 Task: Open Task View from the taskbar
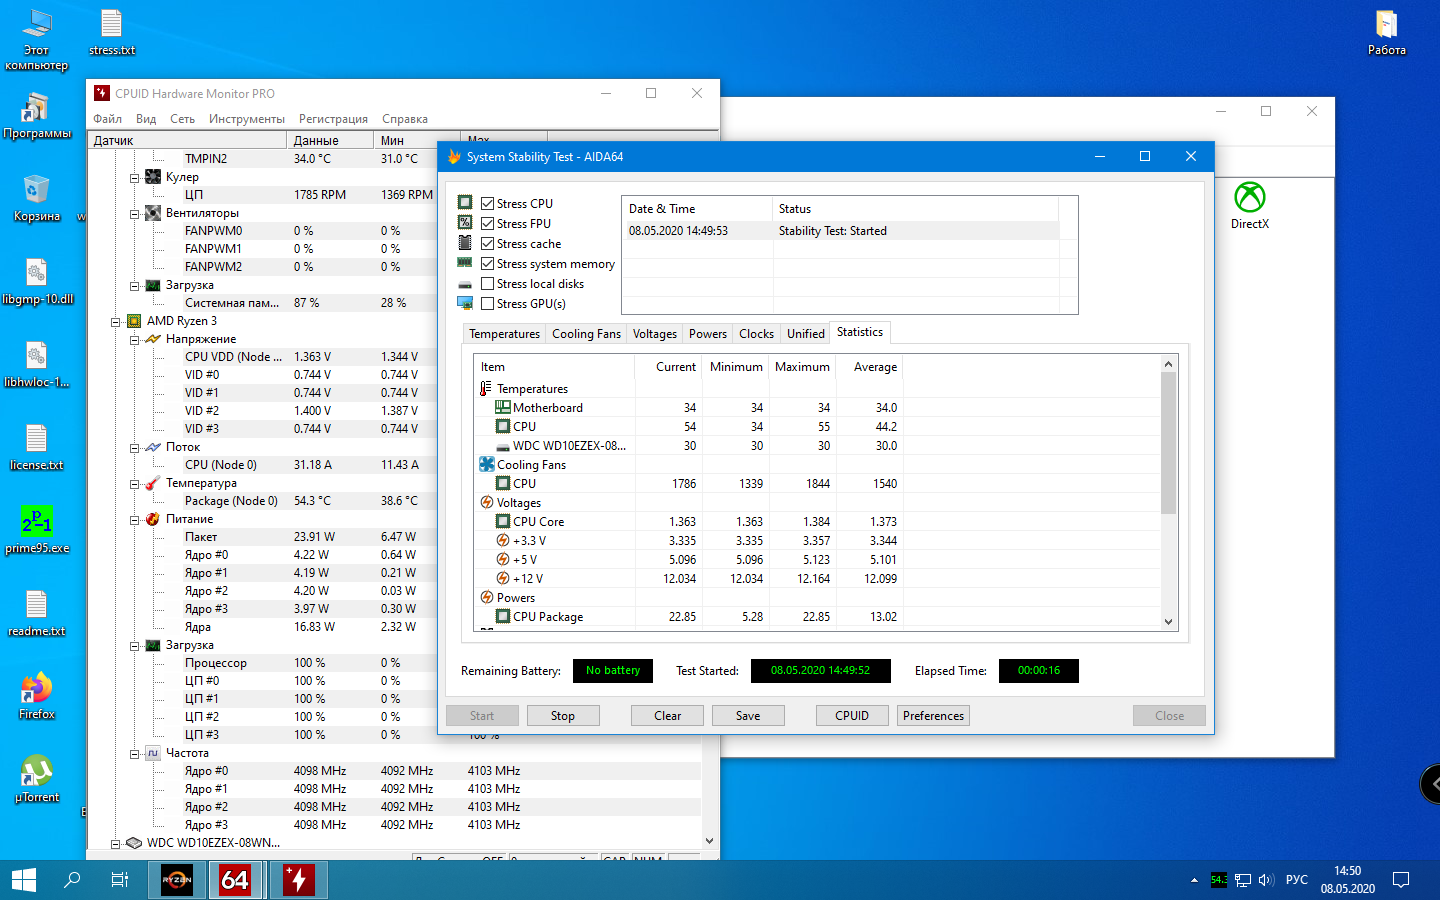[x=120, y=880]
